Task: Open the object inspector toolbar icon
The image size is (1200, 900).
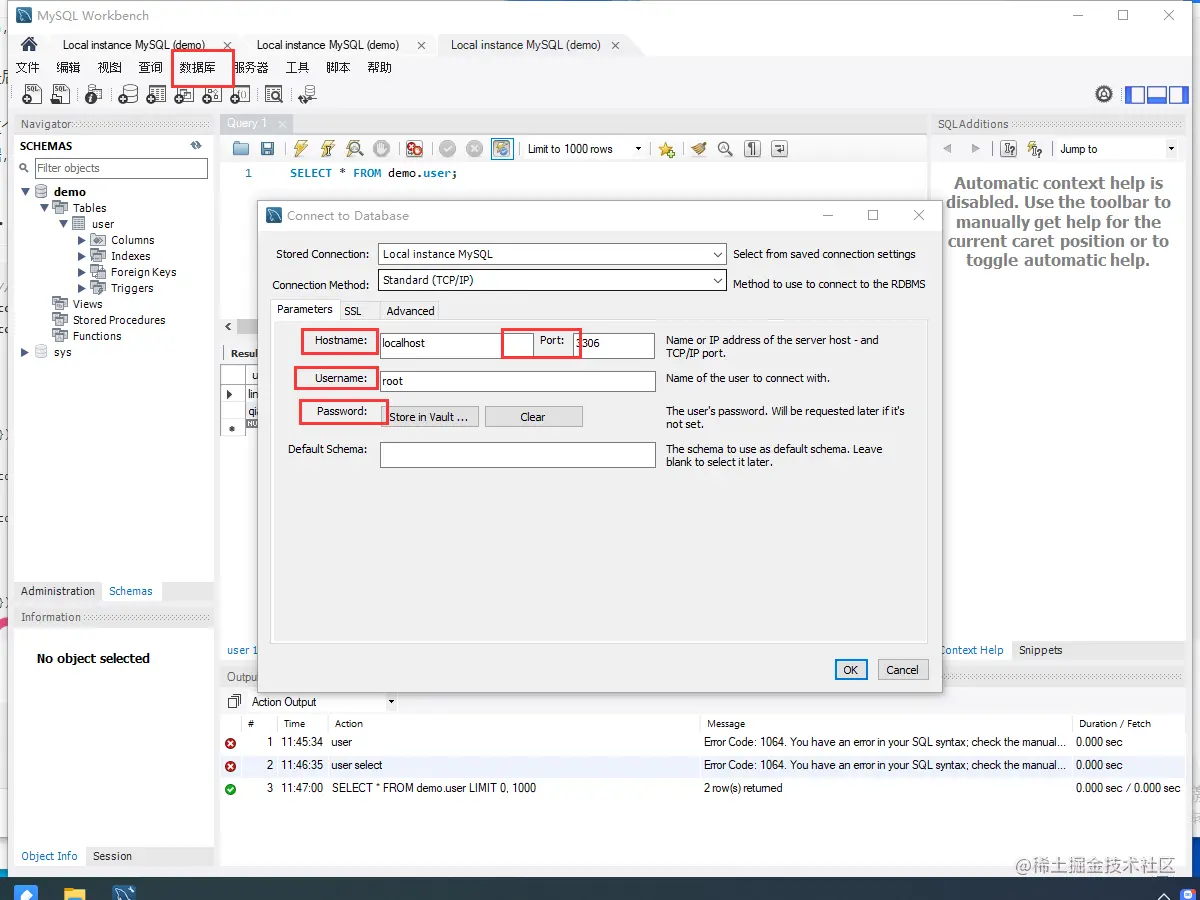Action: (x=93, y=94)
